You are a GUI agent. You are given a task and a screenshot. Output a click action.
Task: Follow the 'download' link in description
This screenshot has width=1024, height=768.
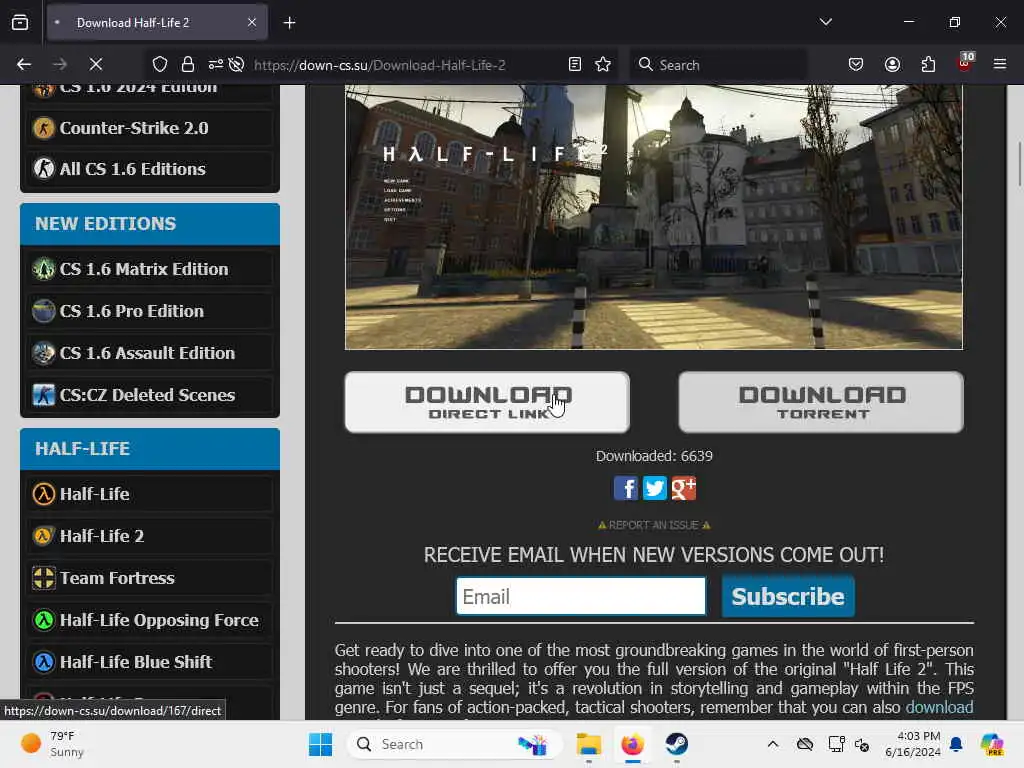click(x=939, y=707)
